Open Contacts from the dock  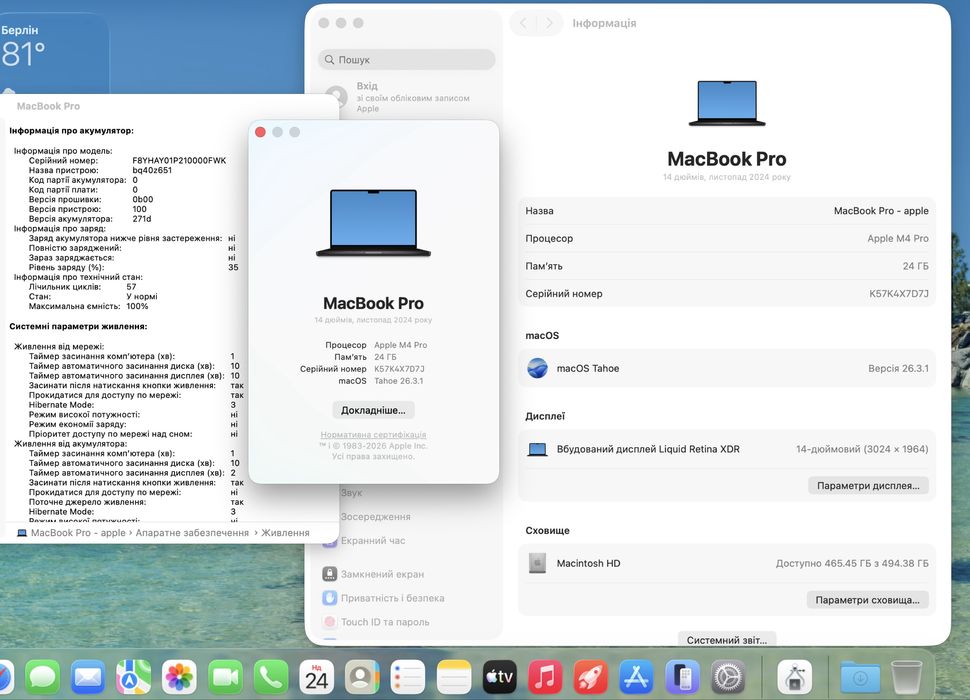coord(362,677)
